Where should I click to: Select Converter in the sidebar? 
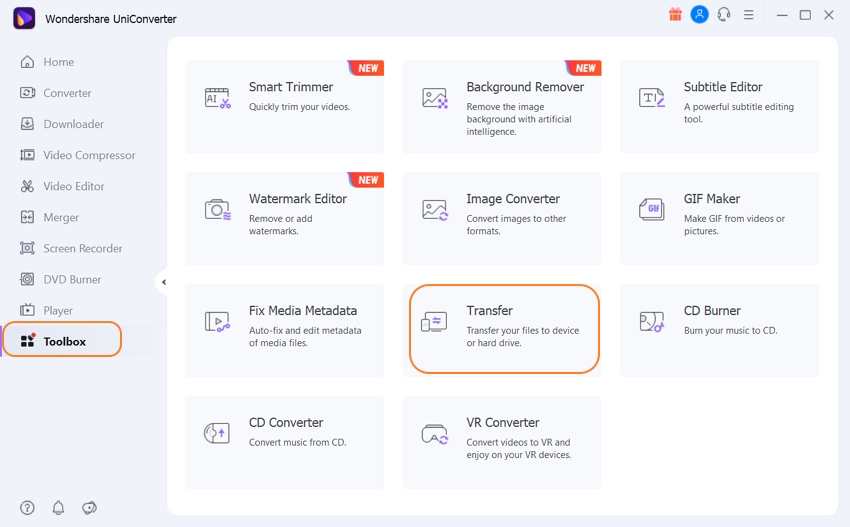point(67,93)
